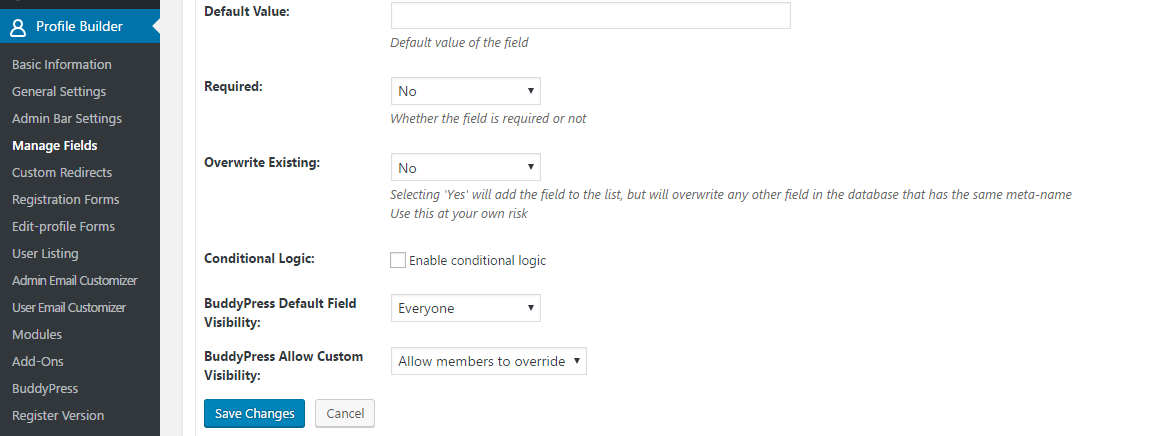Go to User Listing section

pos(45,254)
